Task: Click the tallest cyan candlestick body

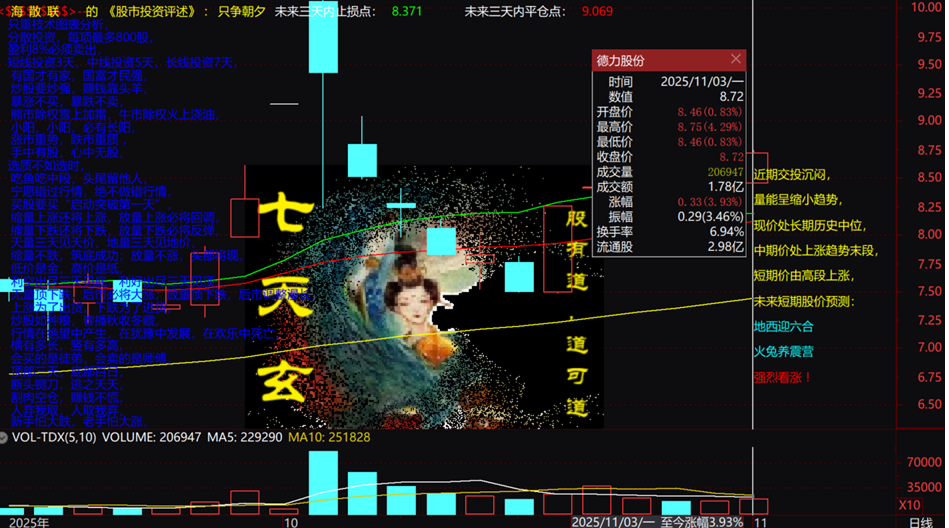Action: (323, 36)
